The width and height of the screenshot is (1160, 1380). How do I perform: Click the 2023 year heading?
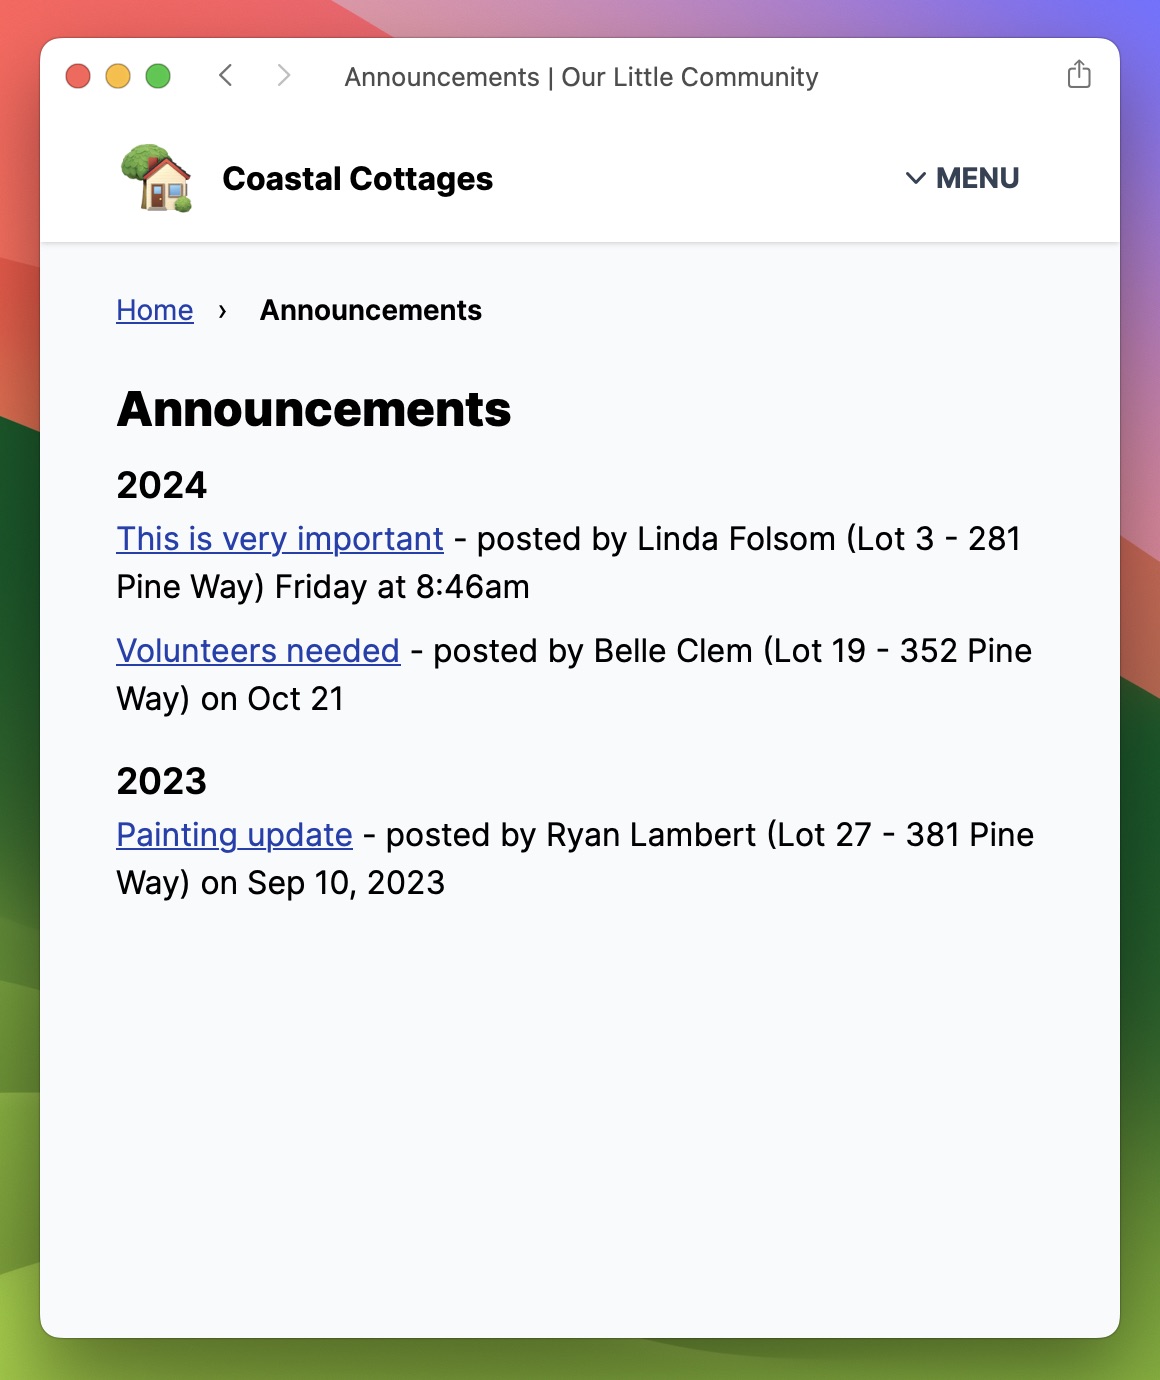pyautogui.click(x=162, y=781)
